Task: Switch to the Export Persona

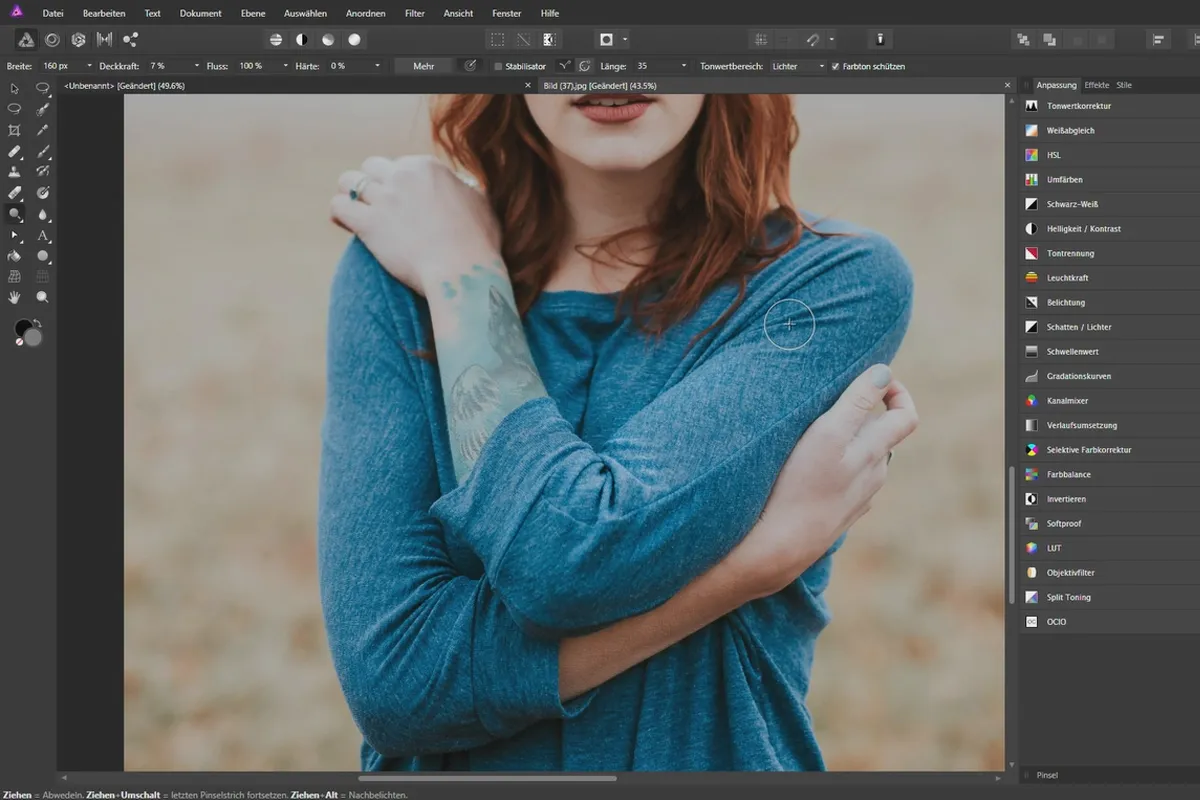Action: 130,40
